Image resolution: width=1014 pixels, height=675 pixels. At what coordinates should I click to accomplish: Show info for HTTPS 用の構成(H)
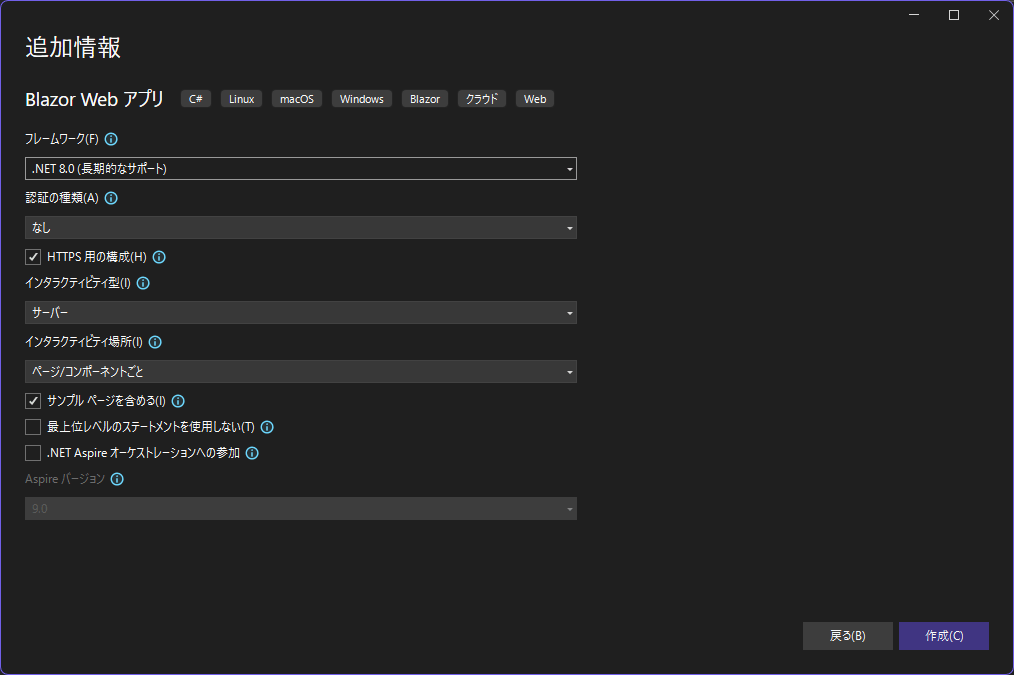[x=159, y=257]
